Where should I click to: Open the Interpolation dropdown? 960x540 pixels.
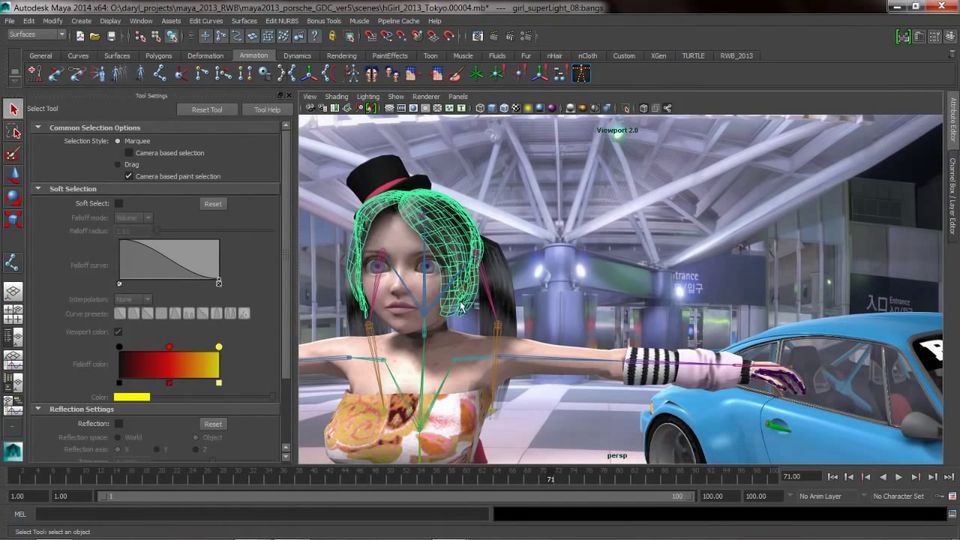tap(133, 299)
